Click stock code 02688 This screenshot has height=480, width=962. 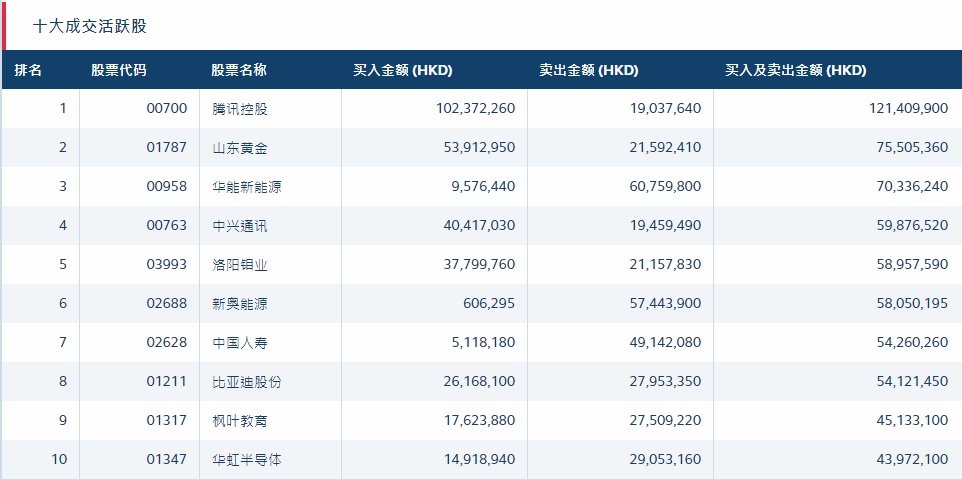pos(166,304)
